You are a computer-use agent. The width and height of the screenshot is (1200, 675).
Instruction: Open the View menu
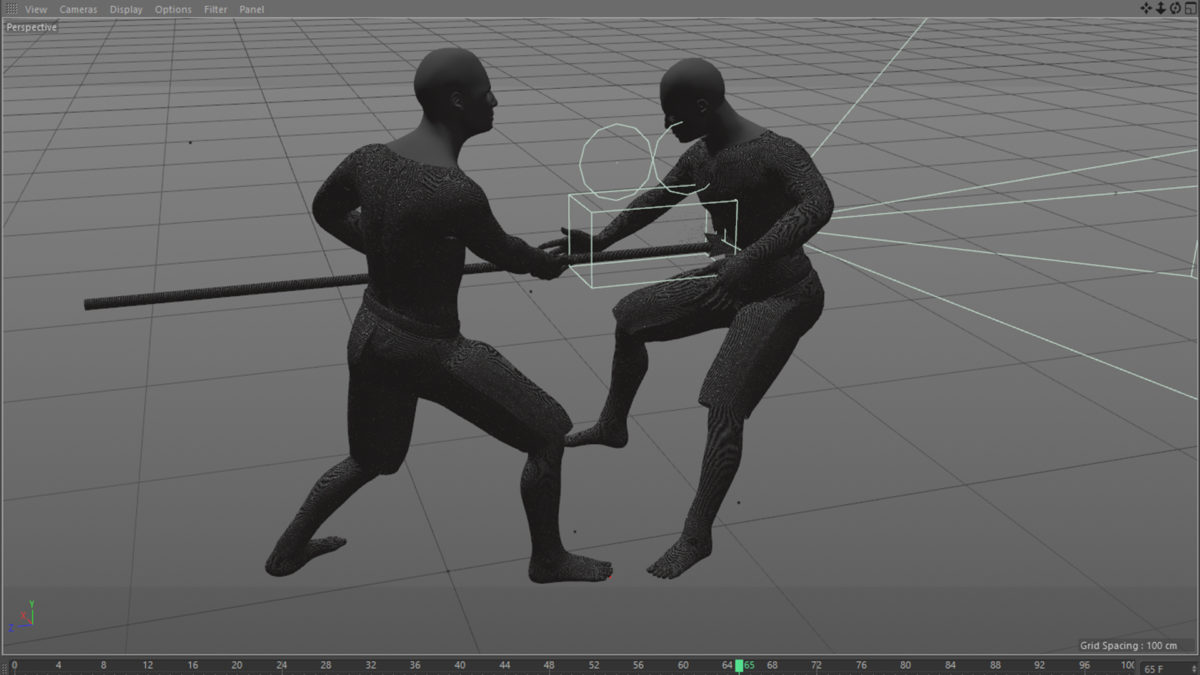coord(36,9)
